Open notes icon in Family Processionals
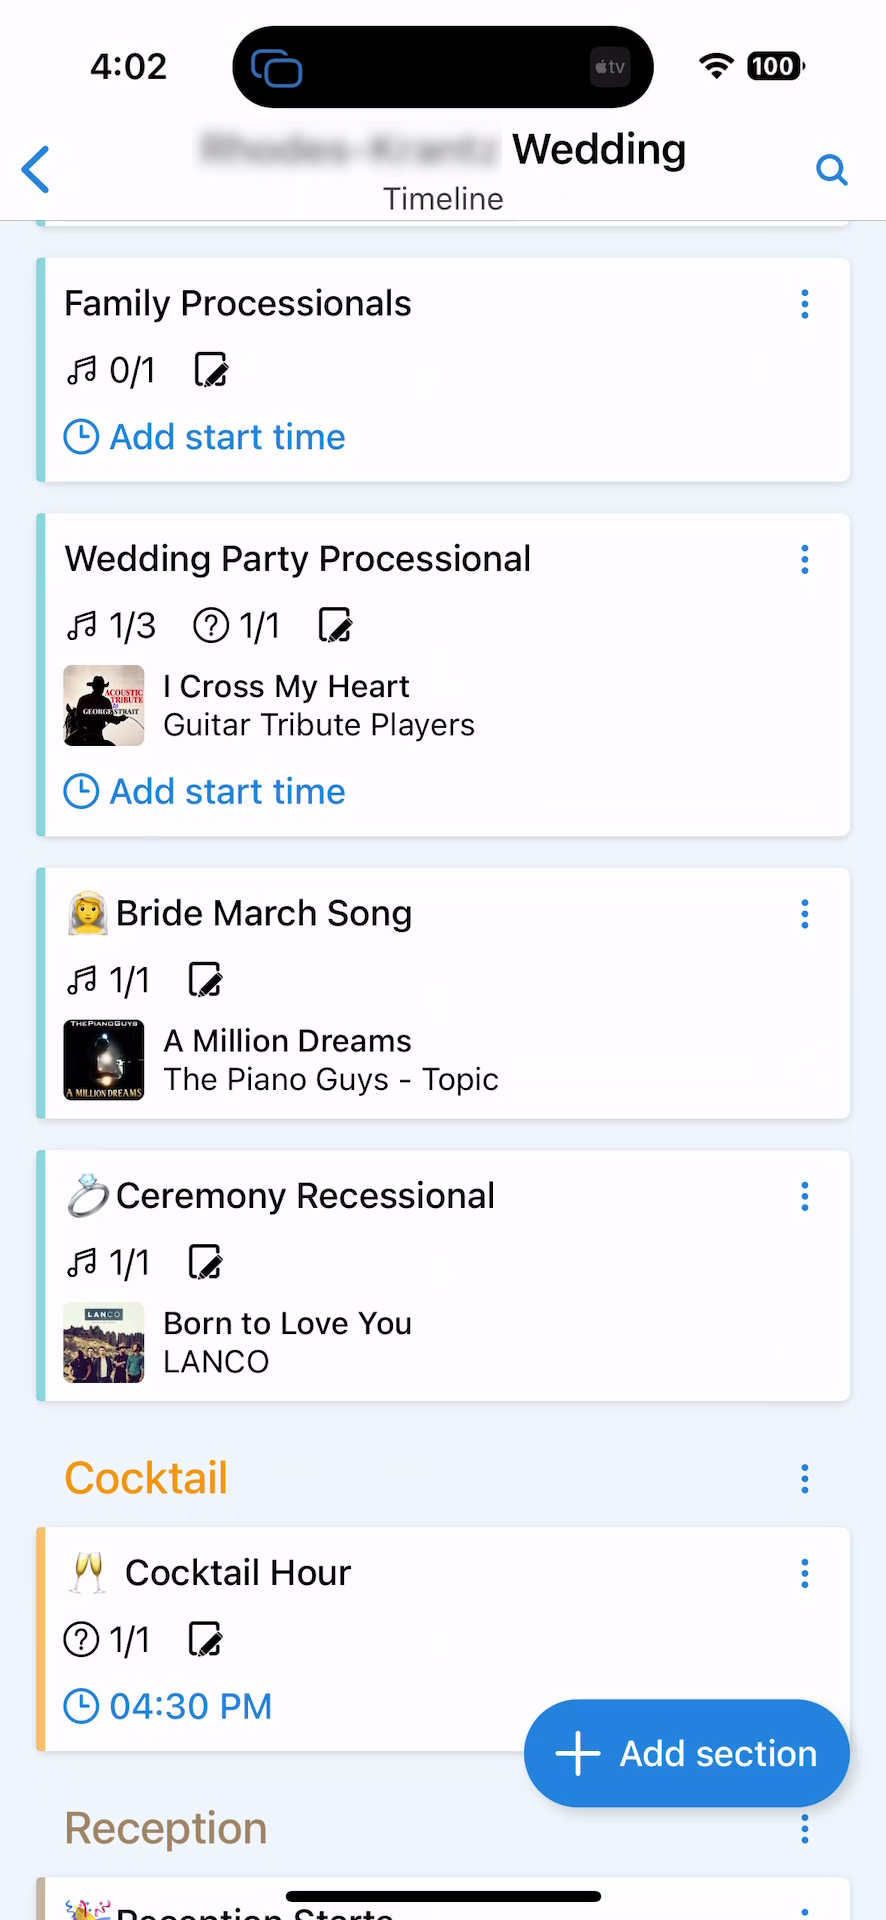 pos(211,370)
